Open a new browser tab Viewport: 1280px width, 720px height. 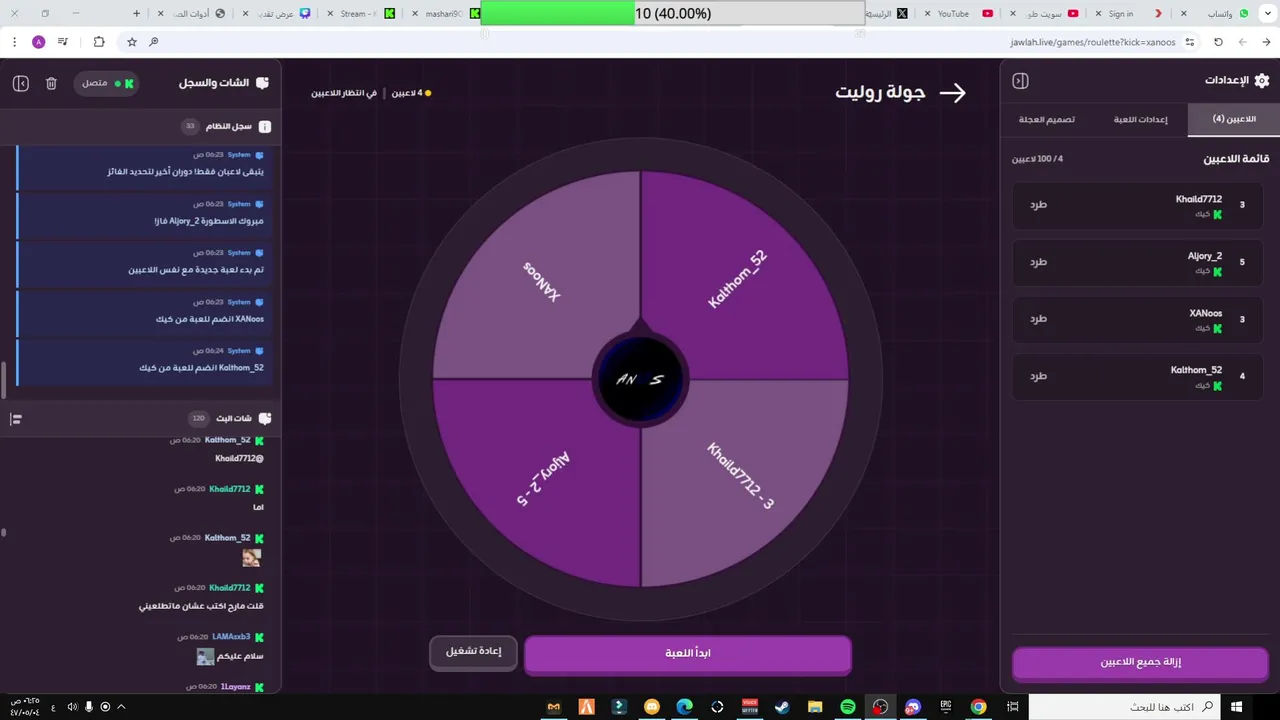[137, 13]
